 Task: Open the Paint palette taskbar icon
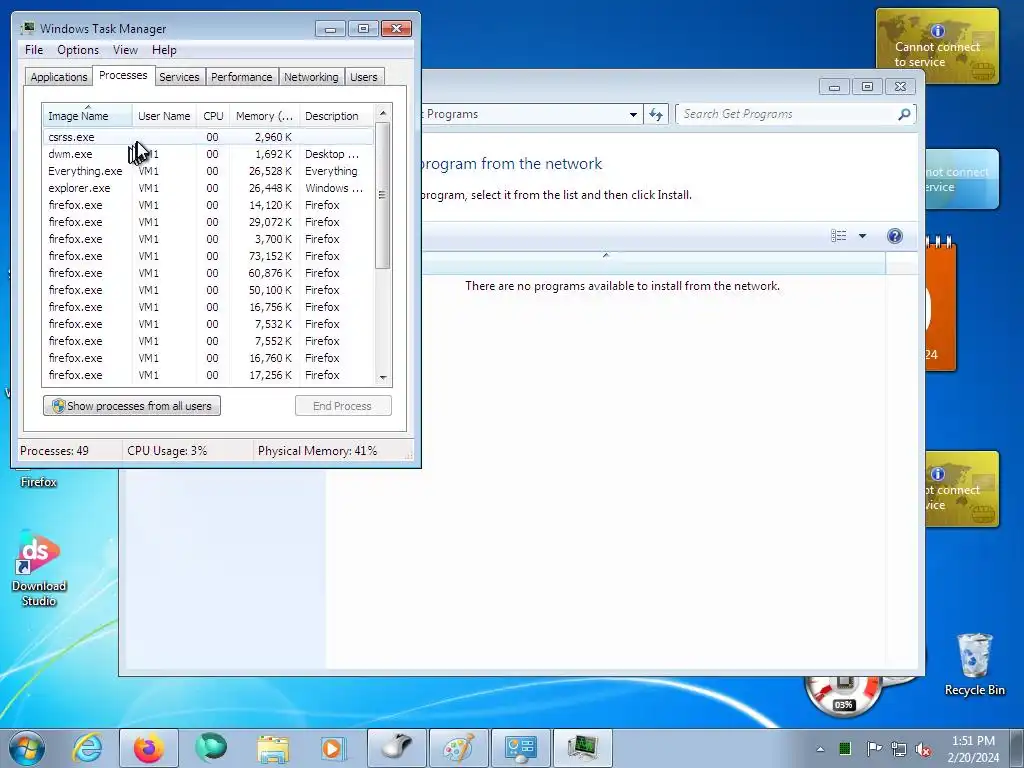[458, 748]
